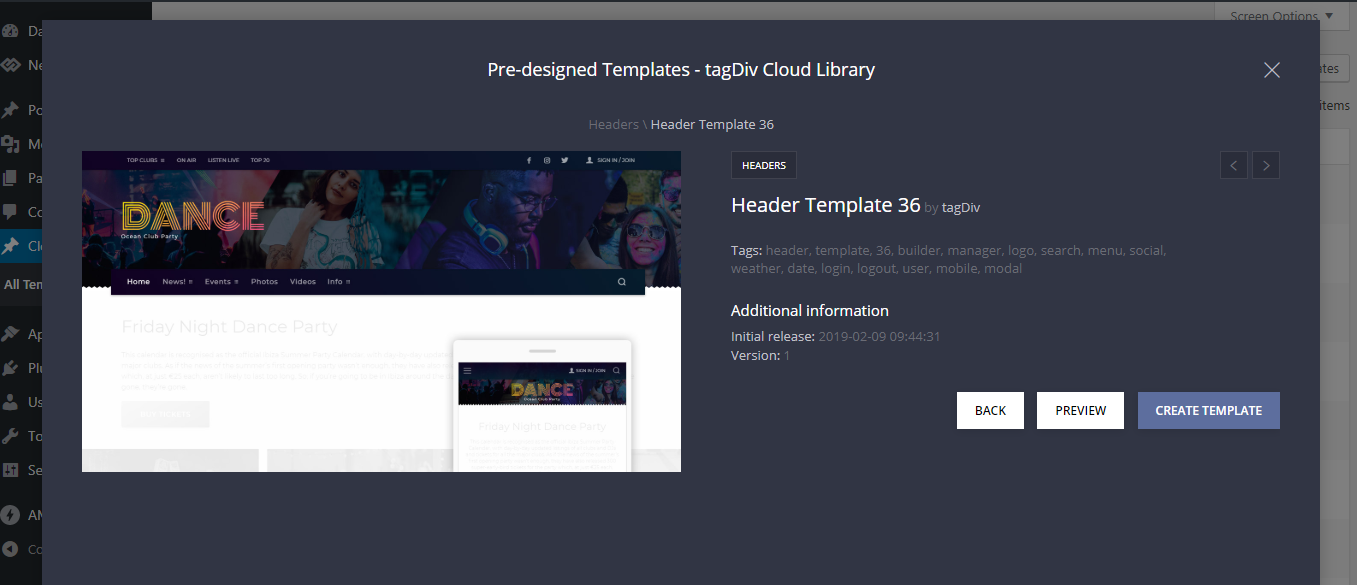The width and height of the screenshot is (1357, 585).
Task: Click the 'manager' tag
Action: click(974, 250)
